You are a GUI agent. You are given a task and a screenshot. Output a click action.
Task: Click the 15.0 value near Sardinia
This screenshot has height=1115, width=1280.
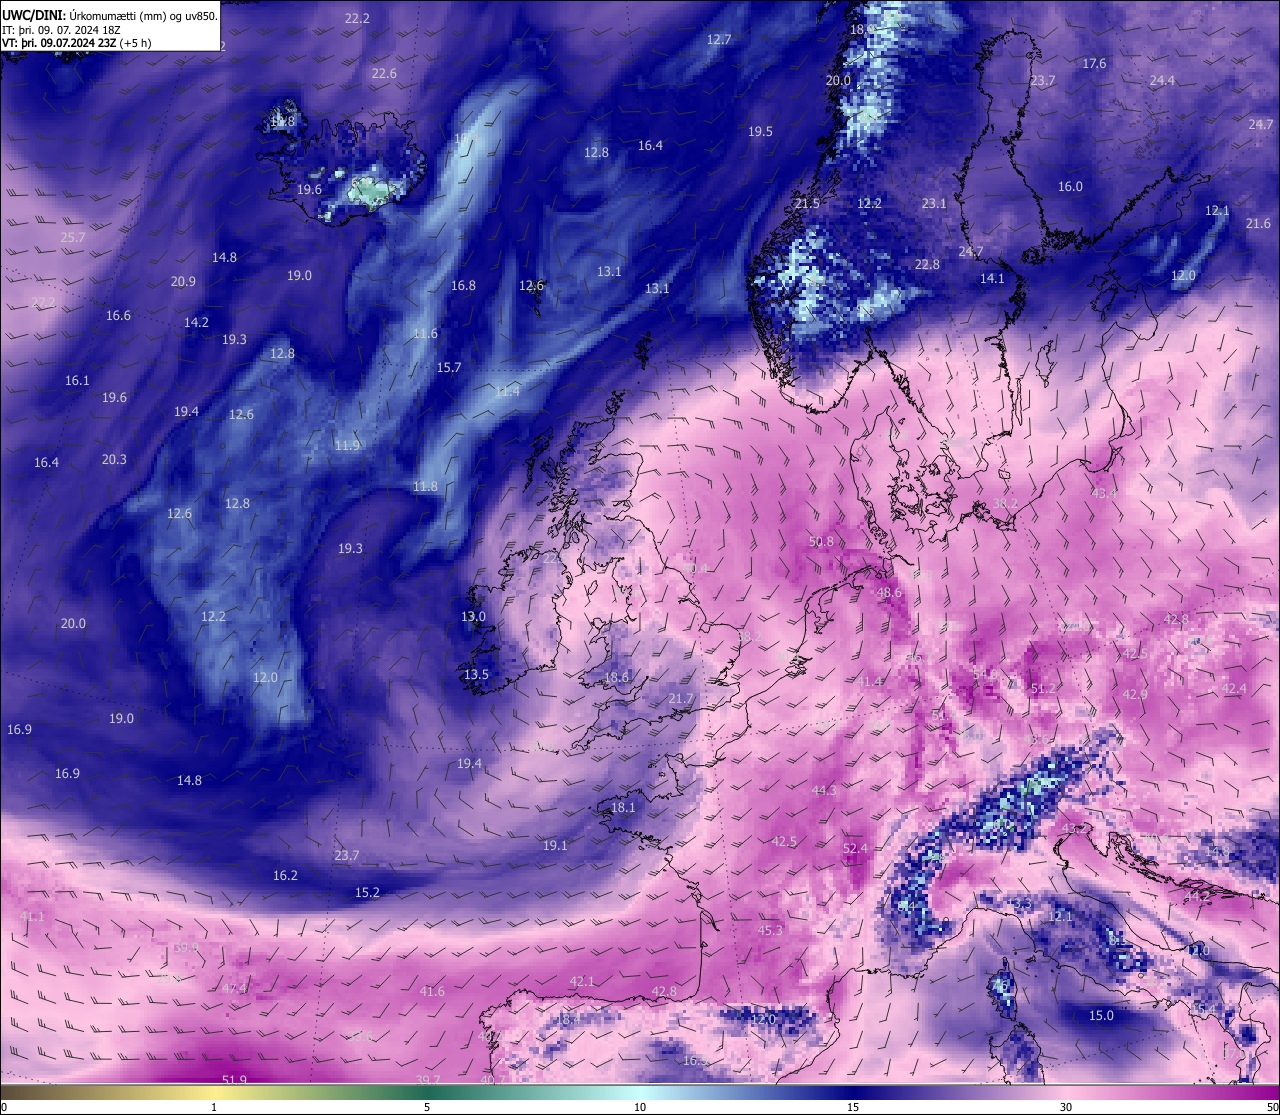pos(1100,1015)
